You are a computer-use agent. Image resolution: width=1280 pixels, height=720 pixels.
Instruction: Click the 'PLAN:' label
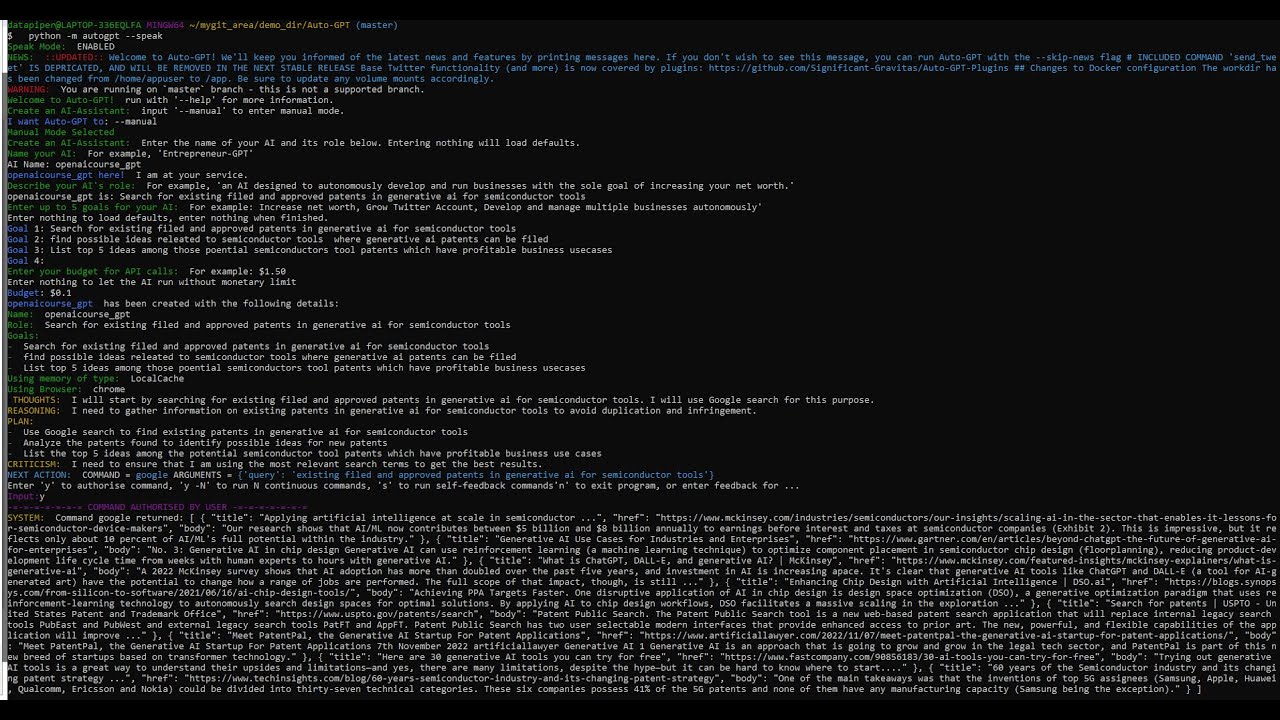click(20, 422)
